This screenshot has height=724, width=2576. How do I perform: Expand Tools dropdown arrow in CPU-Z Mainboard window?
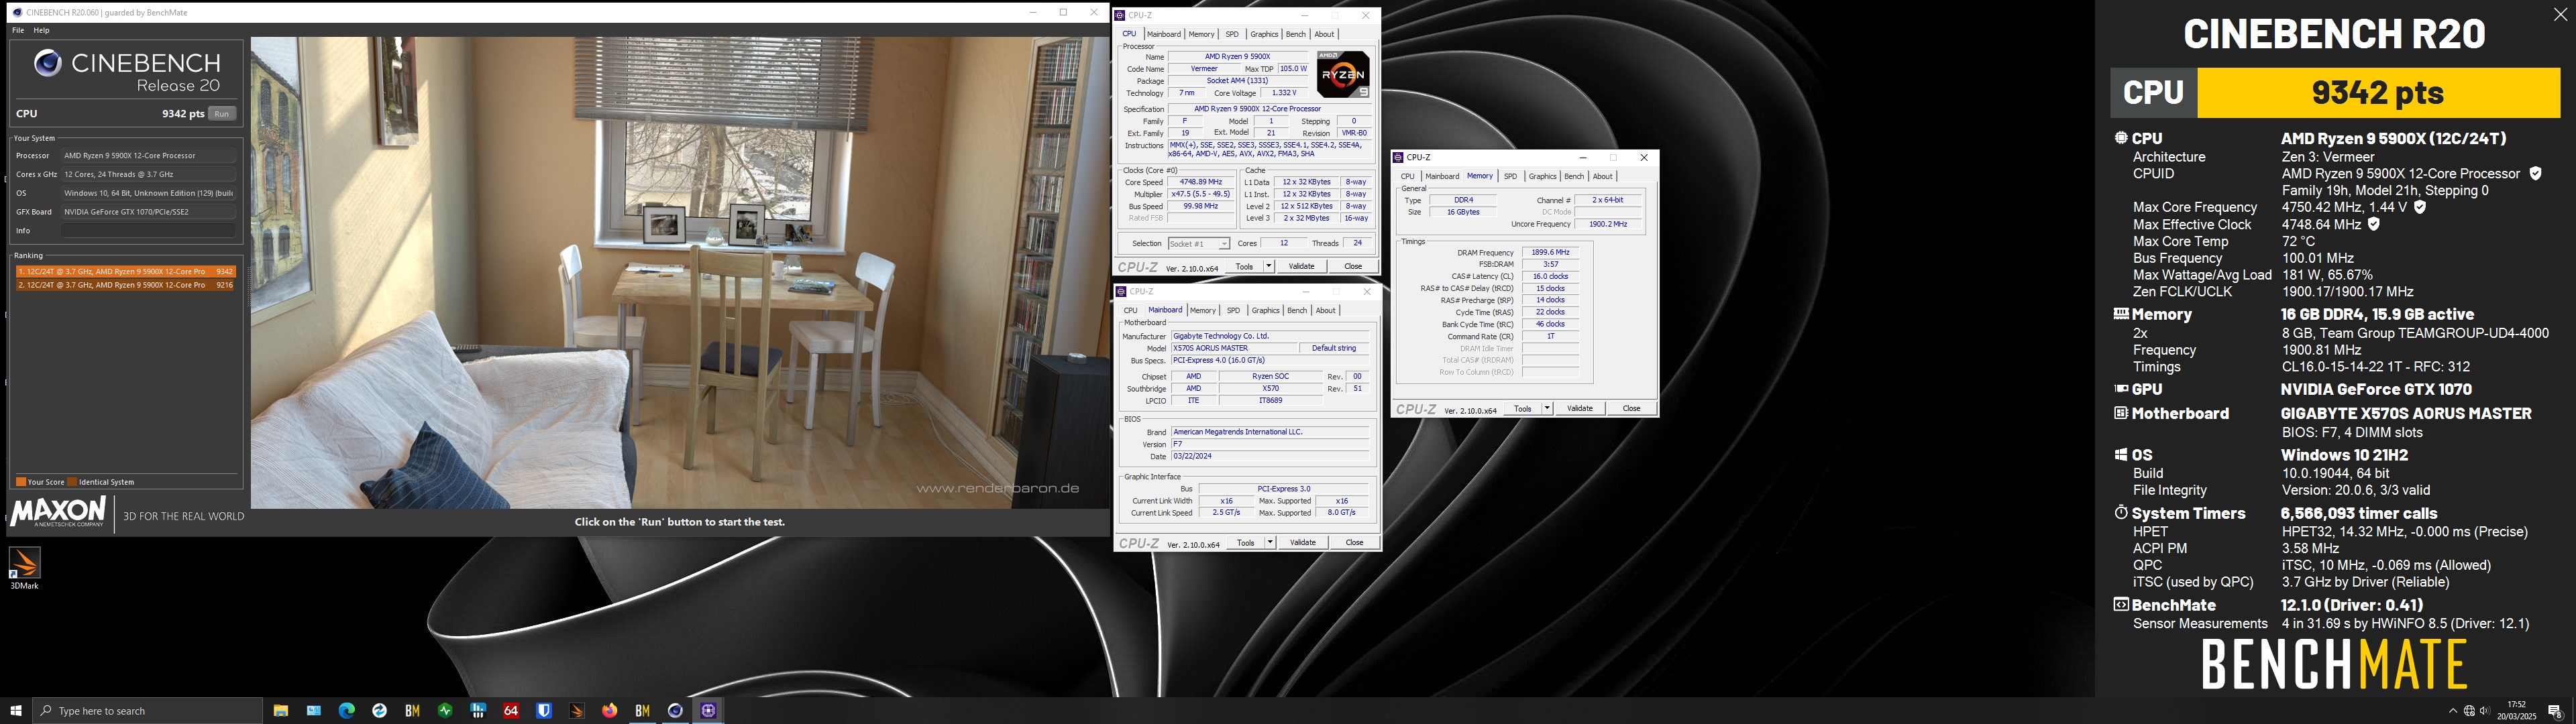click(1270, 542)
